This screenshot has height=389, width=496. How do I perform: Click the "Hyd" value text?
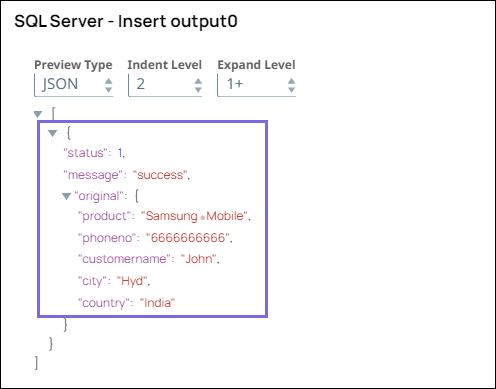coord(132,281)
